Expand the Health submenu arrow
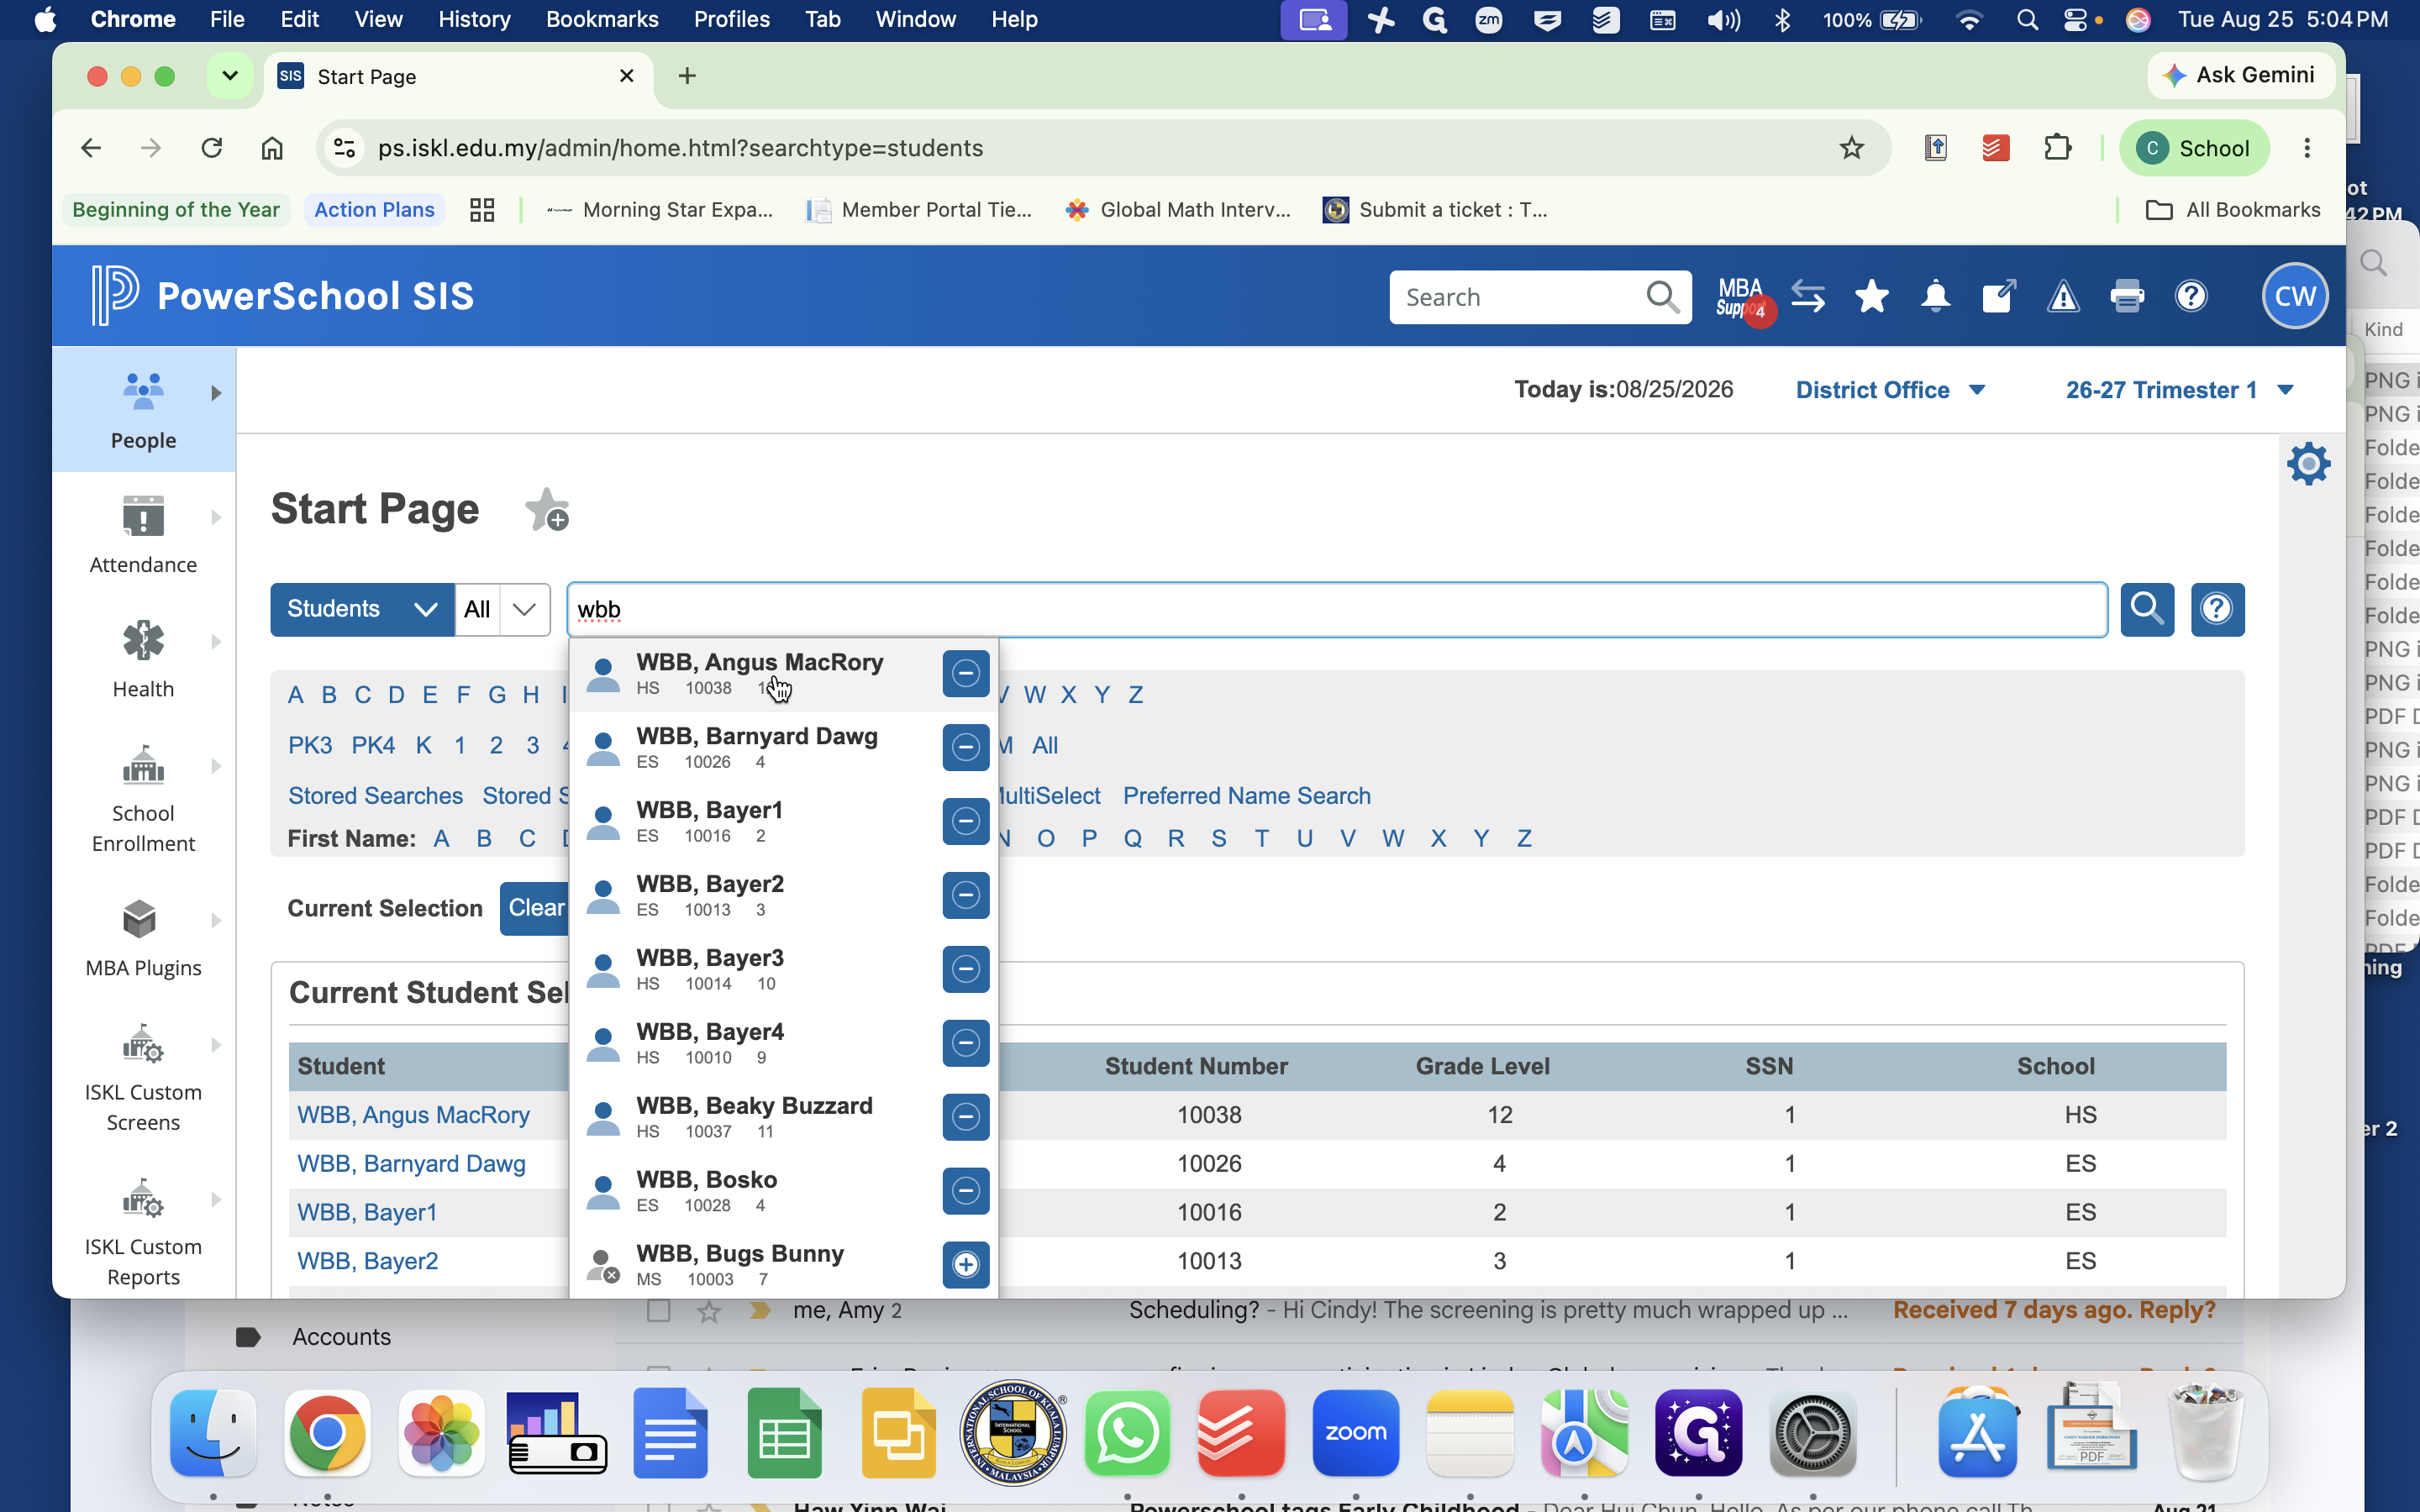The width and height of the screenshot is (2420, 1512). 216,642
